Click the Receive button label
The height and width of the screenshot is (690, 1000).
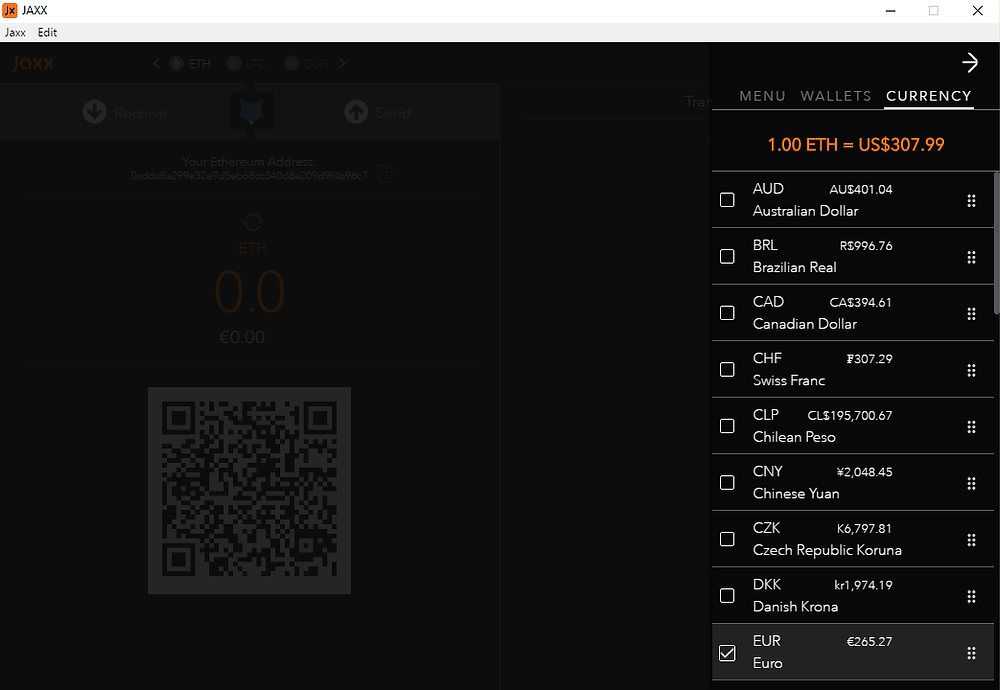(141, 113)
